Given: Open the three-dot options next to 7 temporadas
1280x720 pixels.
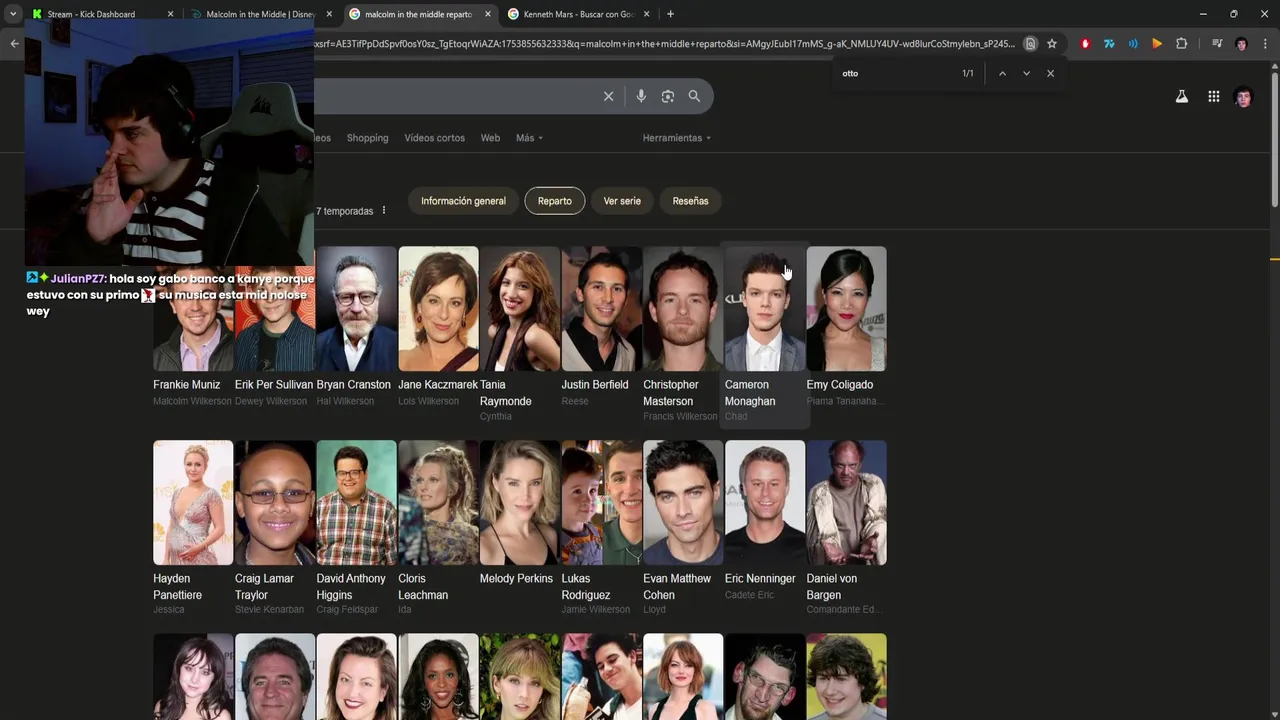Looking at the screenshot, I should (x=384, y=211).
